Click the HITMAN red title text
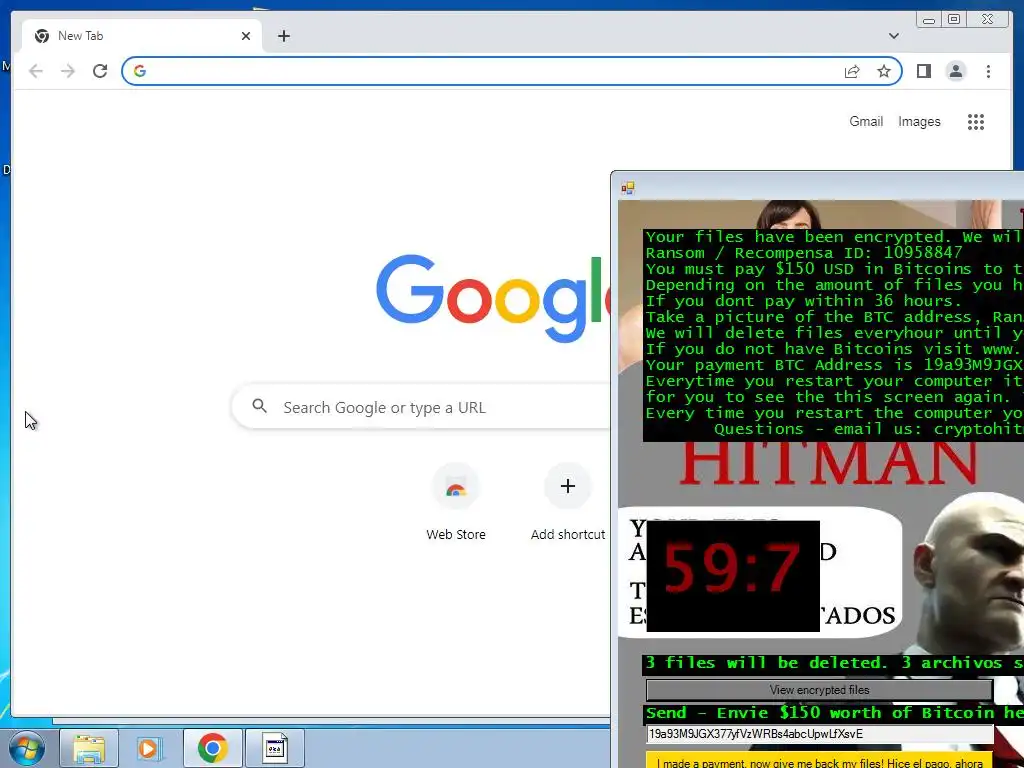 click(x=828, y=463)
